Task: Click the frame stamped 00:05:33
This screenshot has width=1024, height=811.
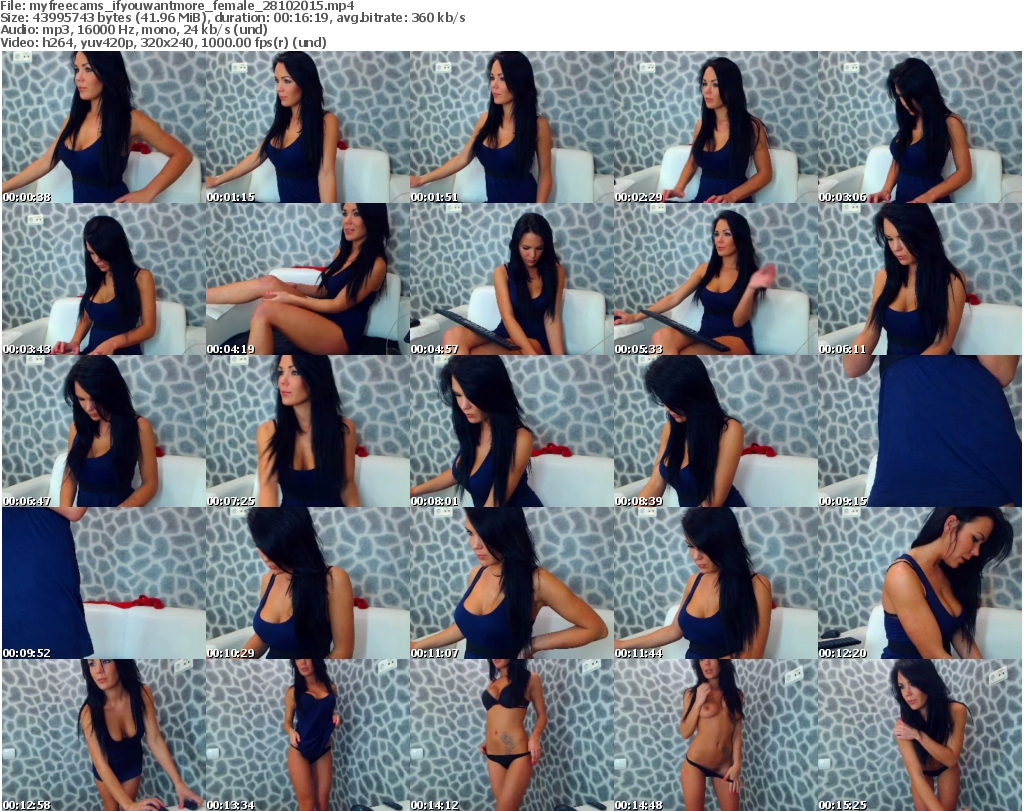Action: click(x=715, y=279)
